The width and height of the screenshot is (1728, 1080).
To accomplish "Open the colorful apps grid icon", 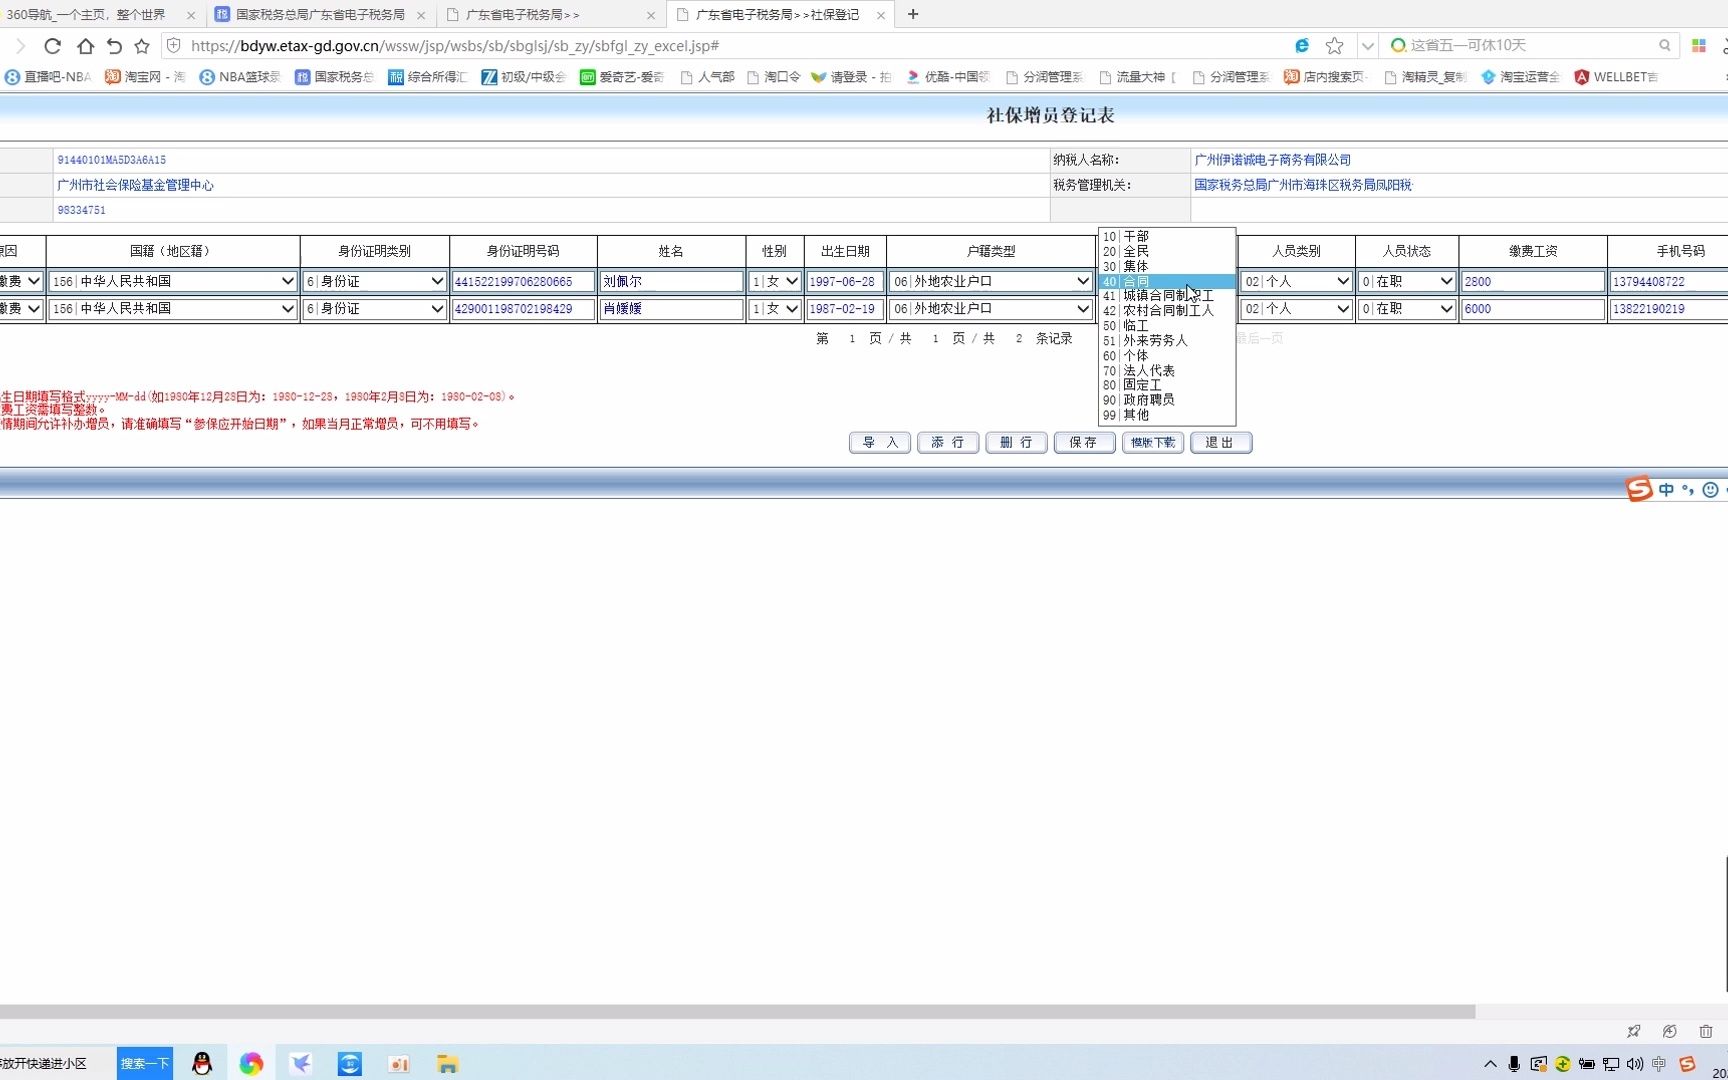I will click(x=1698, y=46).
